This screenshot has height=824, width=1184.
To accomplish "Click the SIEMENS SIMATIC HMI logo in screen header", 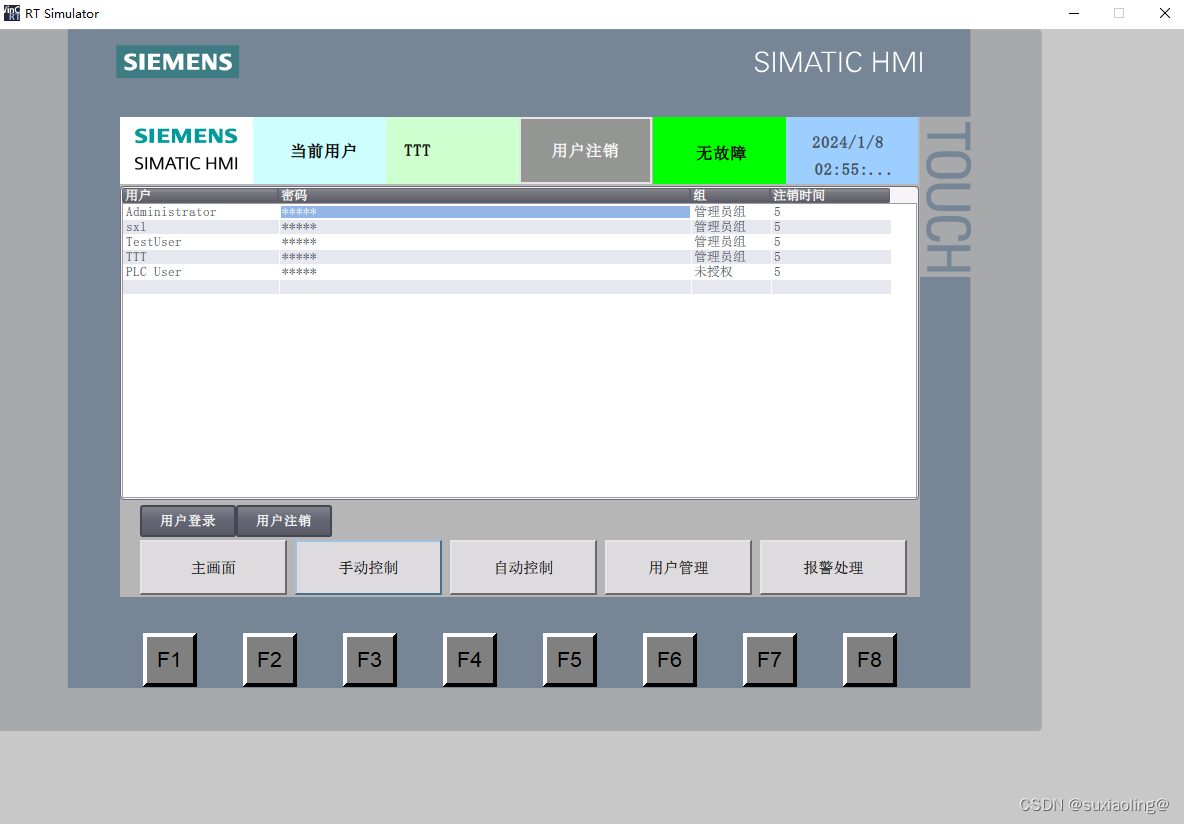I will coord(187,150).
